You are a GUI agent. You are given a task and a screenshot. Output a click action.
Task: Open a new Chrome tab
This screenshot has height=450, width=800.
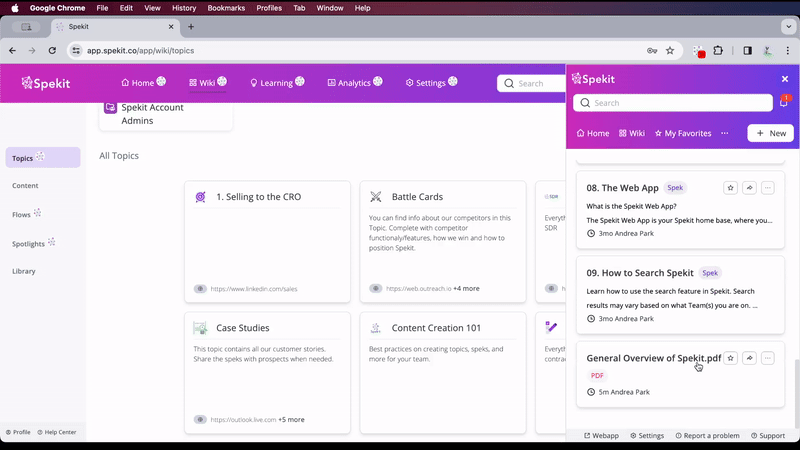pyautogui.click(x=191, y=27)
